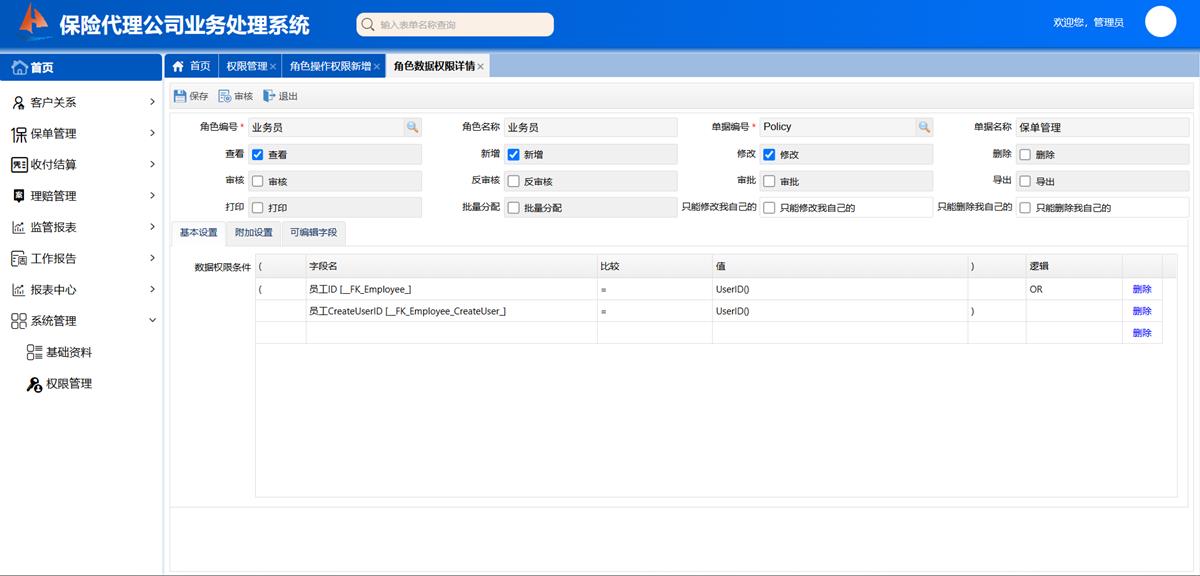Tick the 只能修改我自己的 checkbox

point(769,208)
